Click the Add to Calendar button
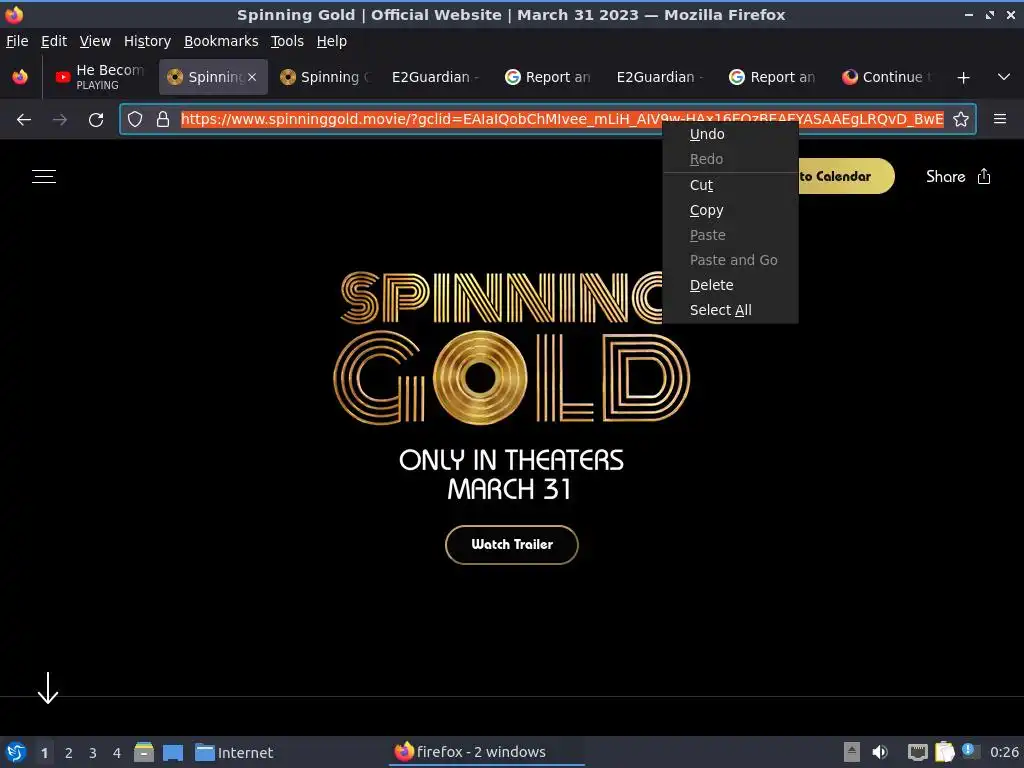Image resolution: width=1024 pixels, height=768 pixels. pyautogui.click(x=846, y=176)
